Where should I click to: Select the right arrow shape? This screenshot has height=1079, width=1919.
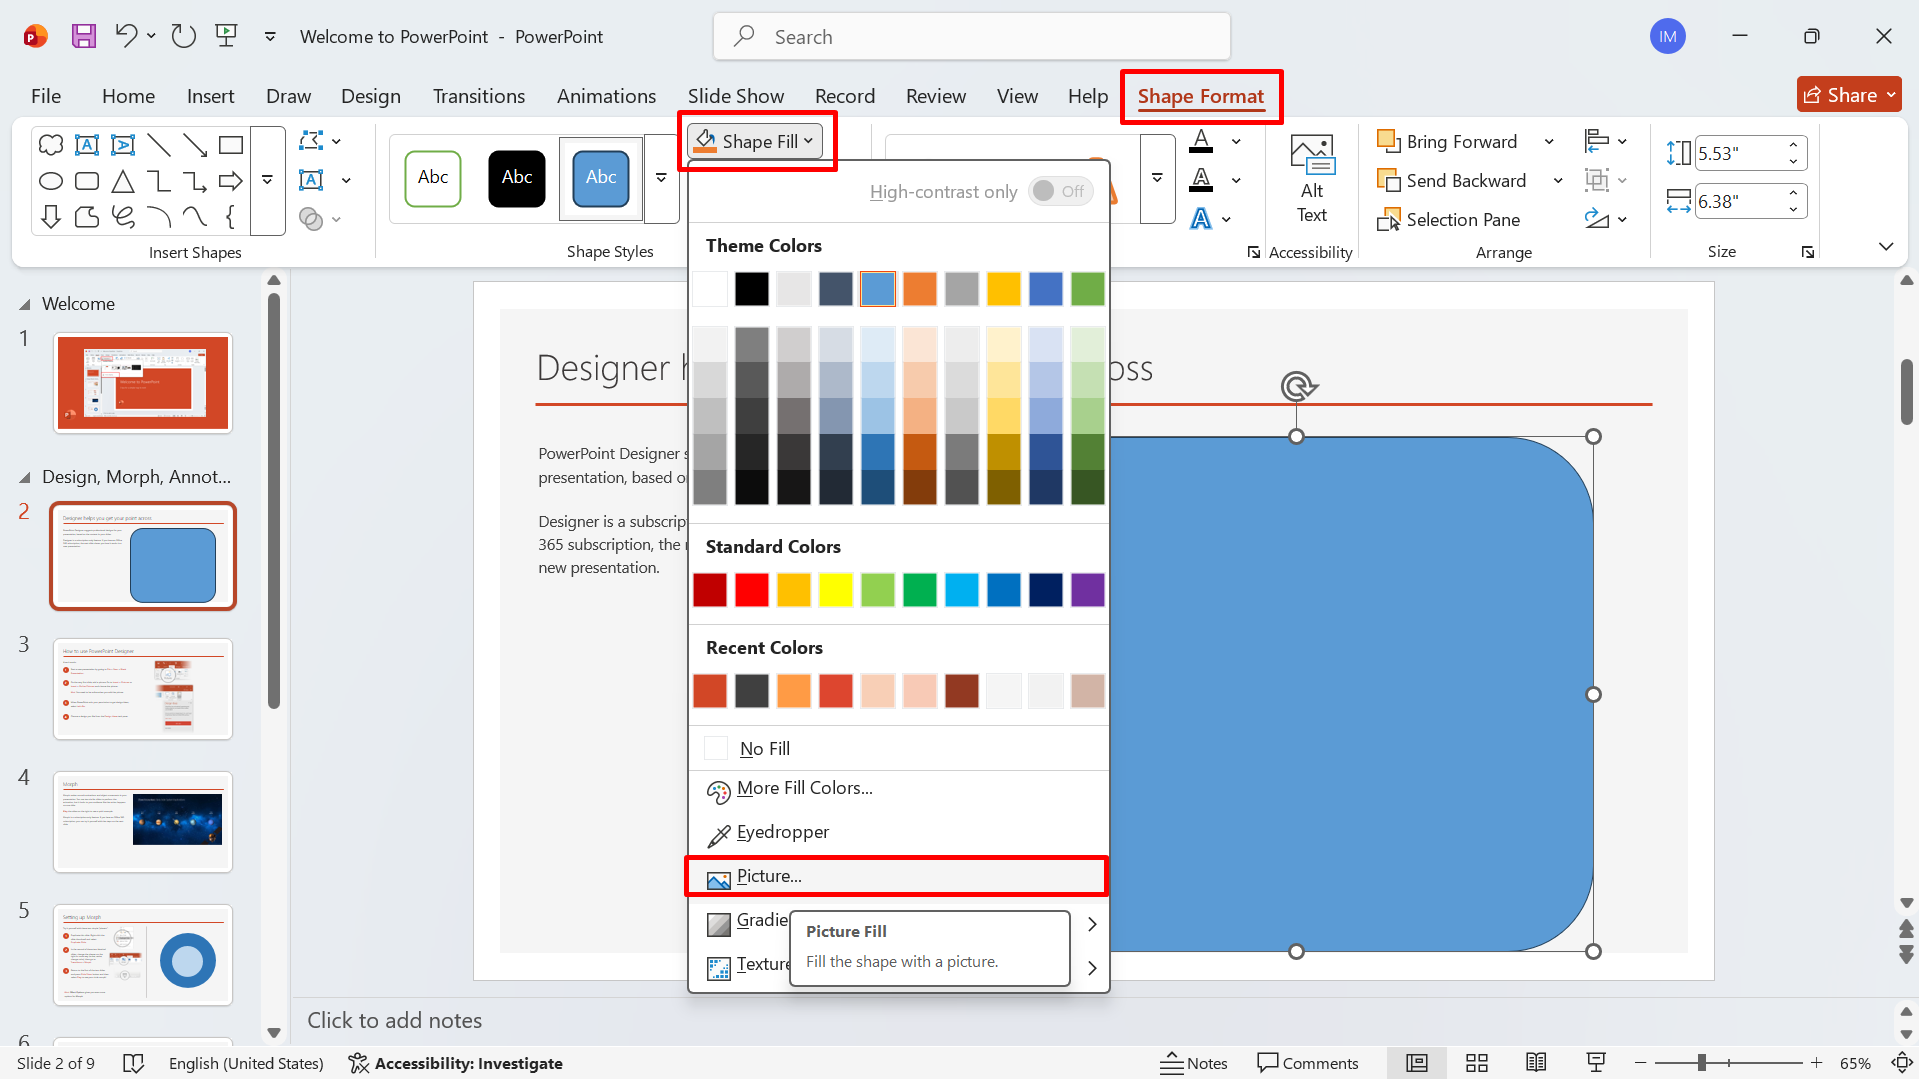[231, 181]
